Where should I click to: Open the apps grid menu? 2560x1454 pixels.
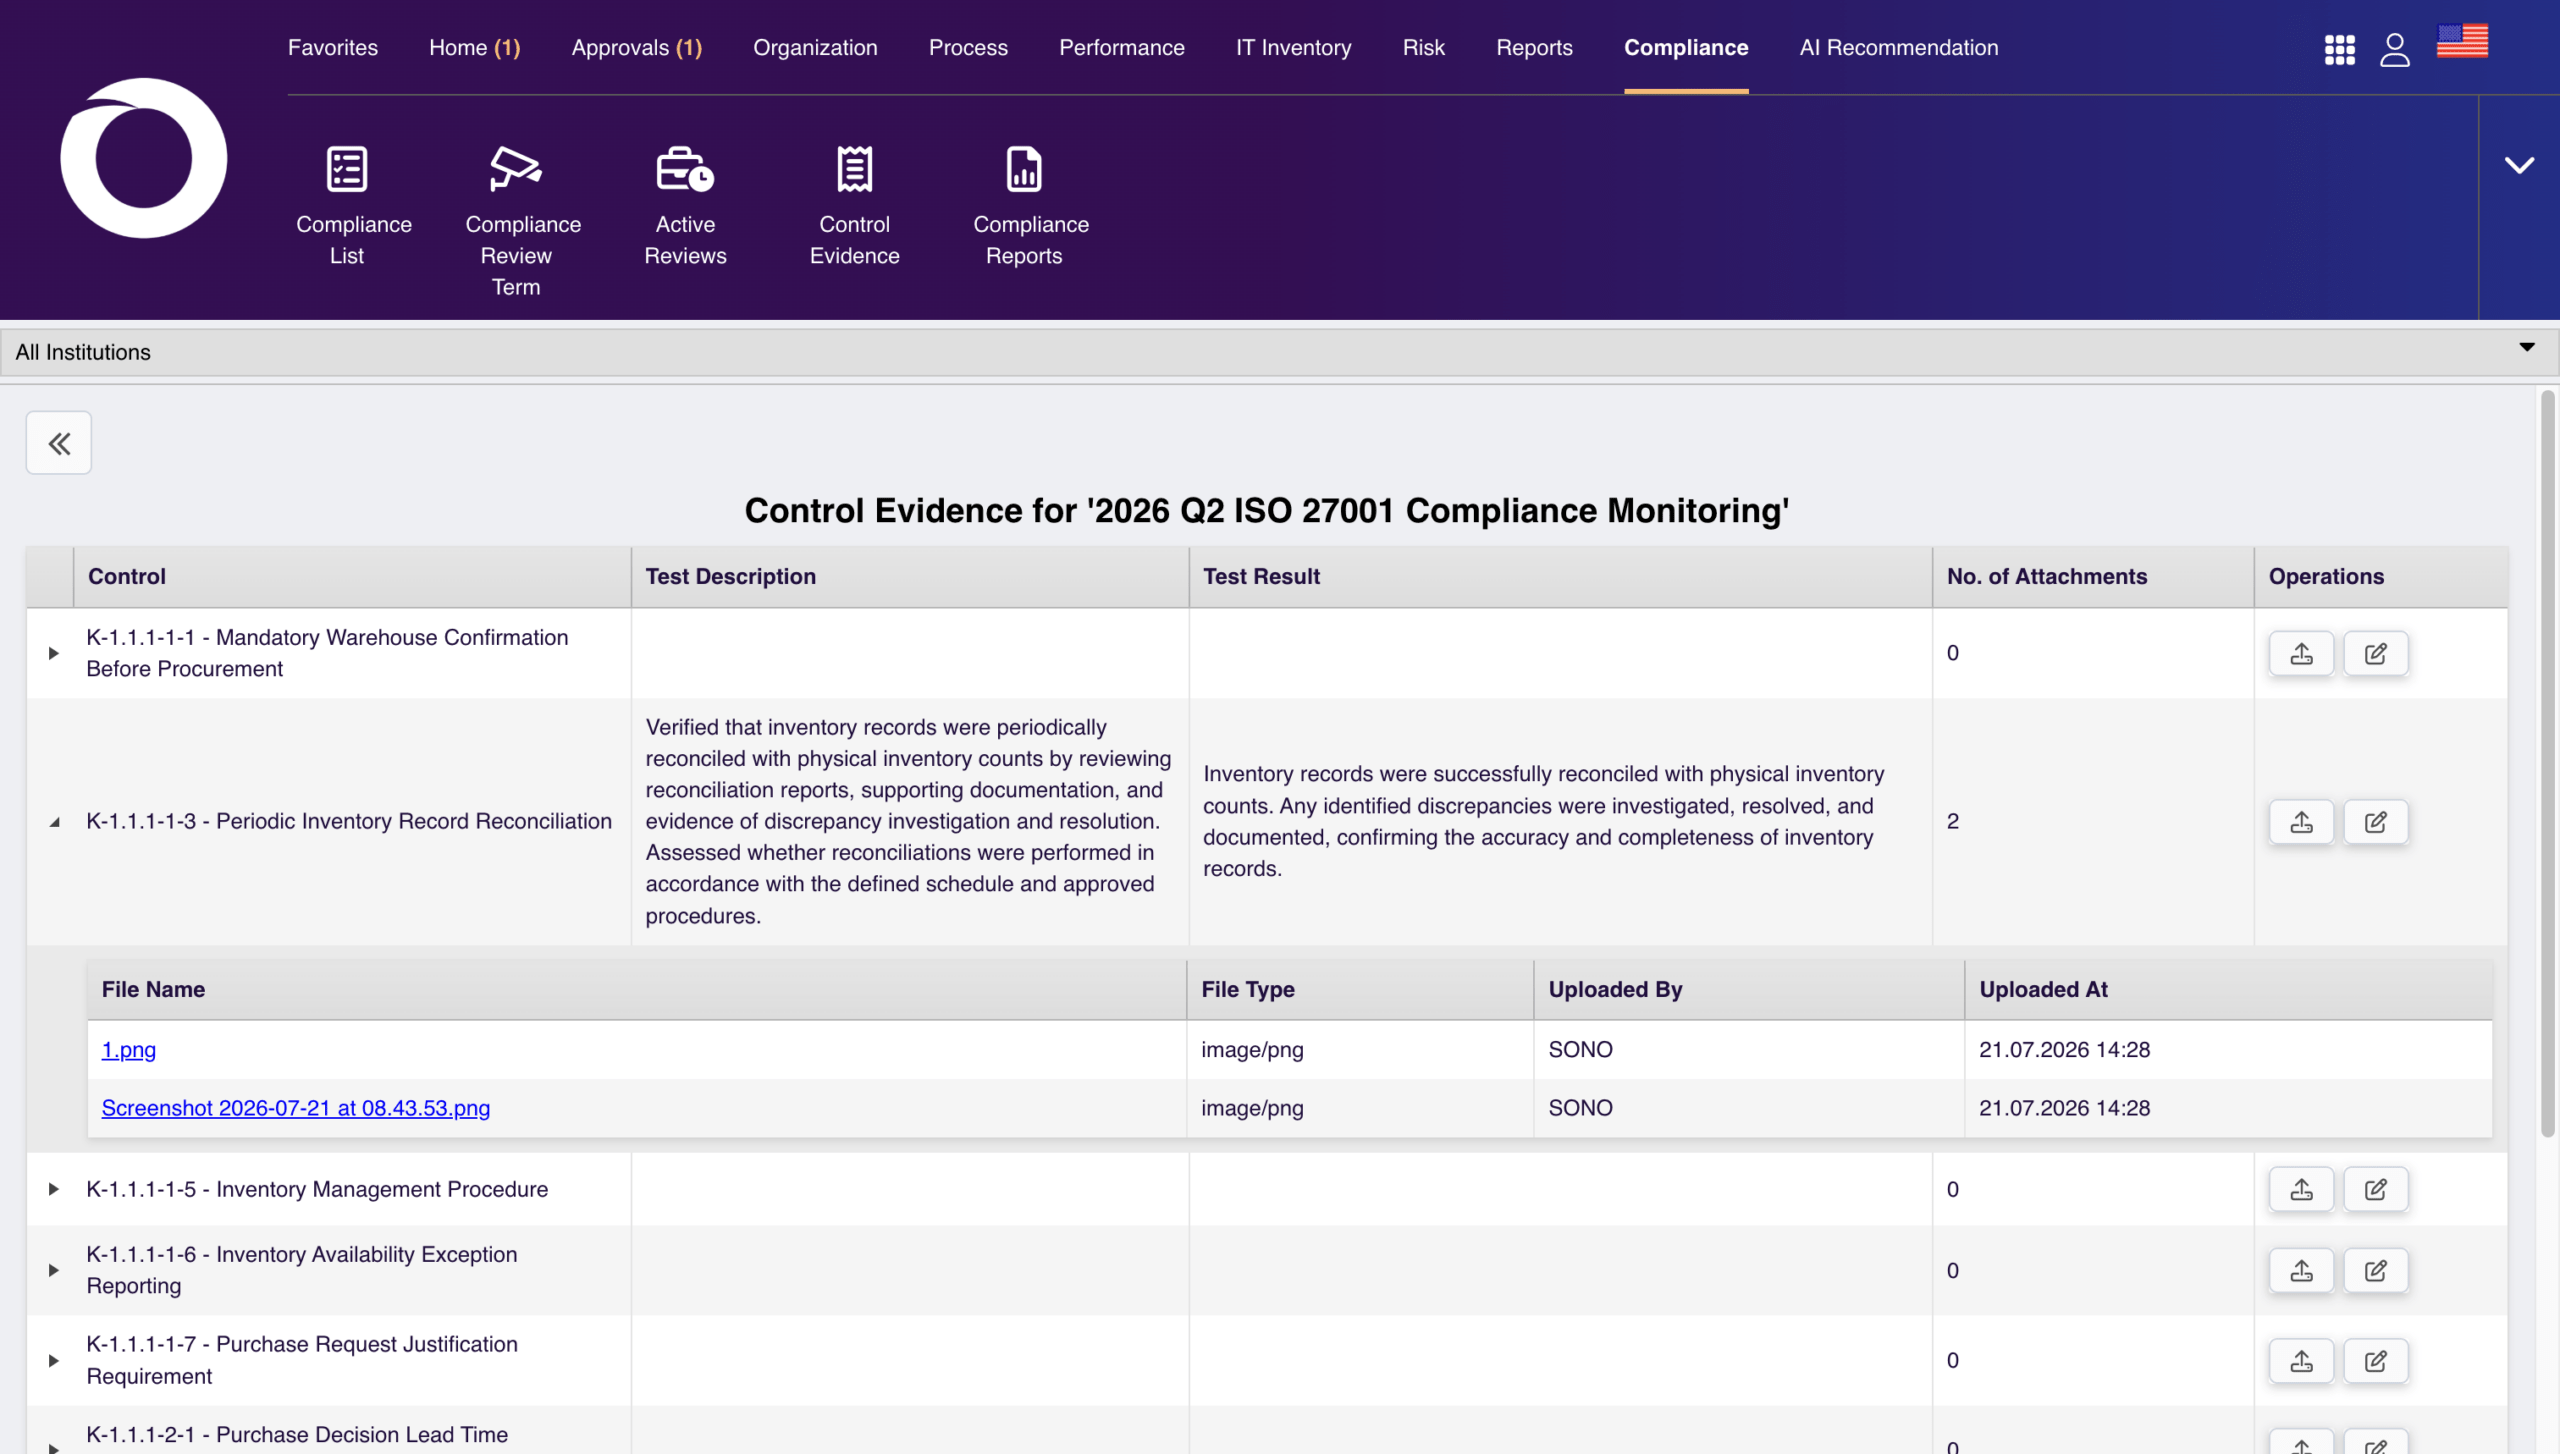(x=2340, y=49)
